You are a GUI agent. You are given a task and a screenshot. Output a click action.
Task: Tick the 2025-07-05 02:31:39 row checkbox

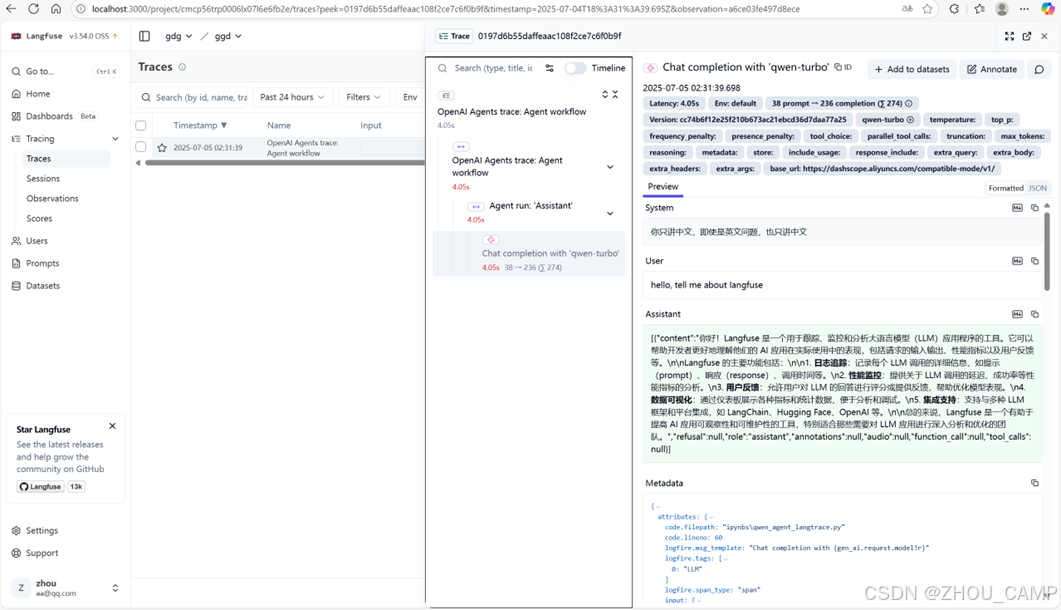click(141, 147)
